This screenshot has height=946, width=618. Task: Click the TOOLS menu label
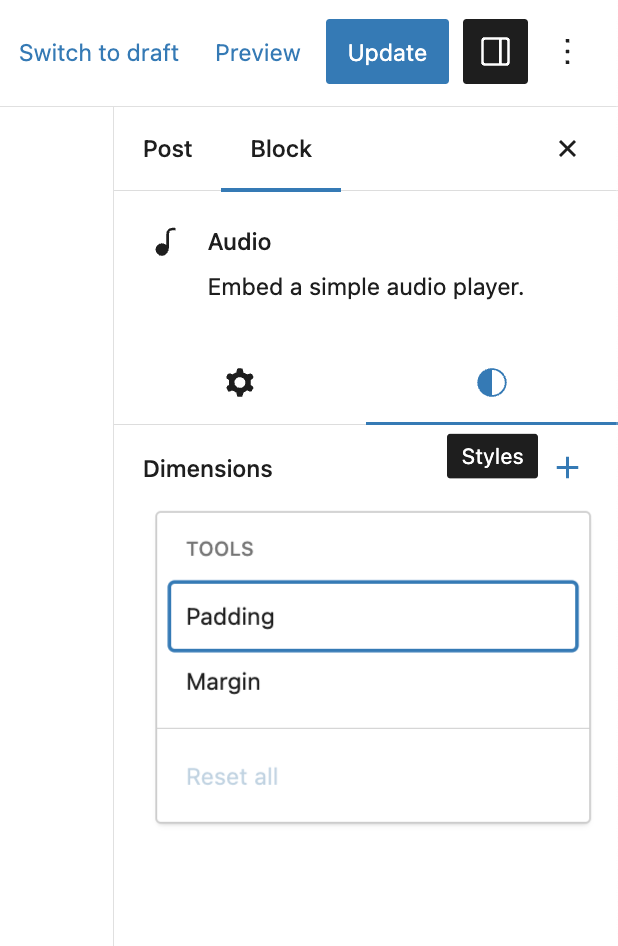pyautogui.click(x=220, y=549)
